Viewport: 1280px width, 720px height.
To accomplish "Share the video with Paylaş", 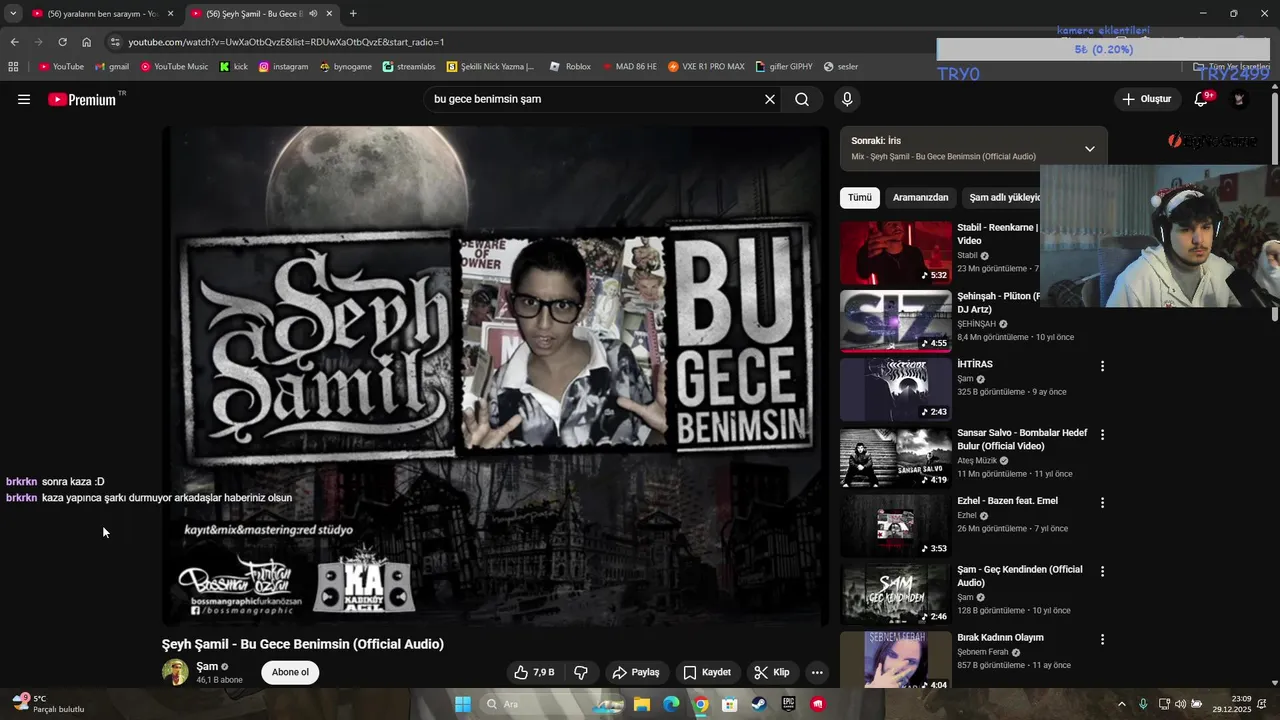I will click(x=636, y=672).
